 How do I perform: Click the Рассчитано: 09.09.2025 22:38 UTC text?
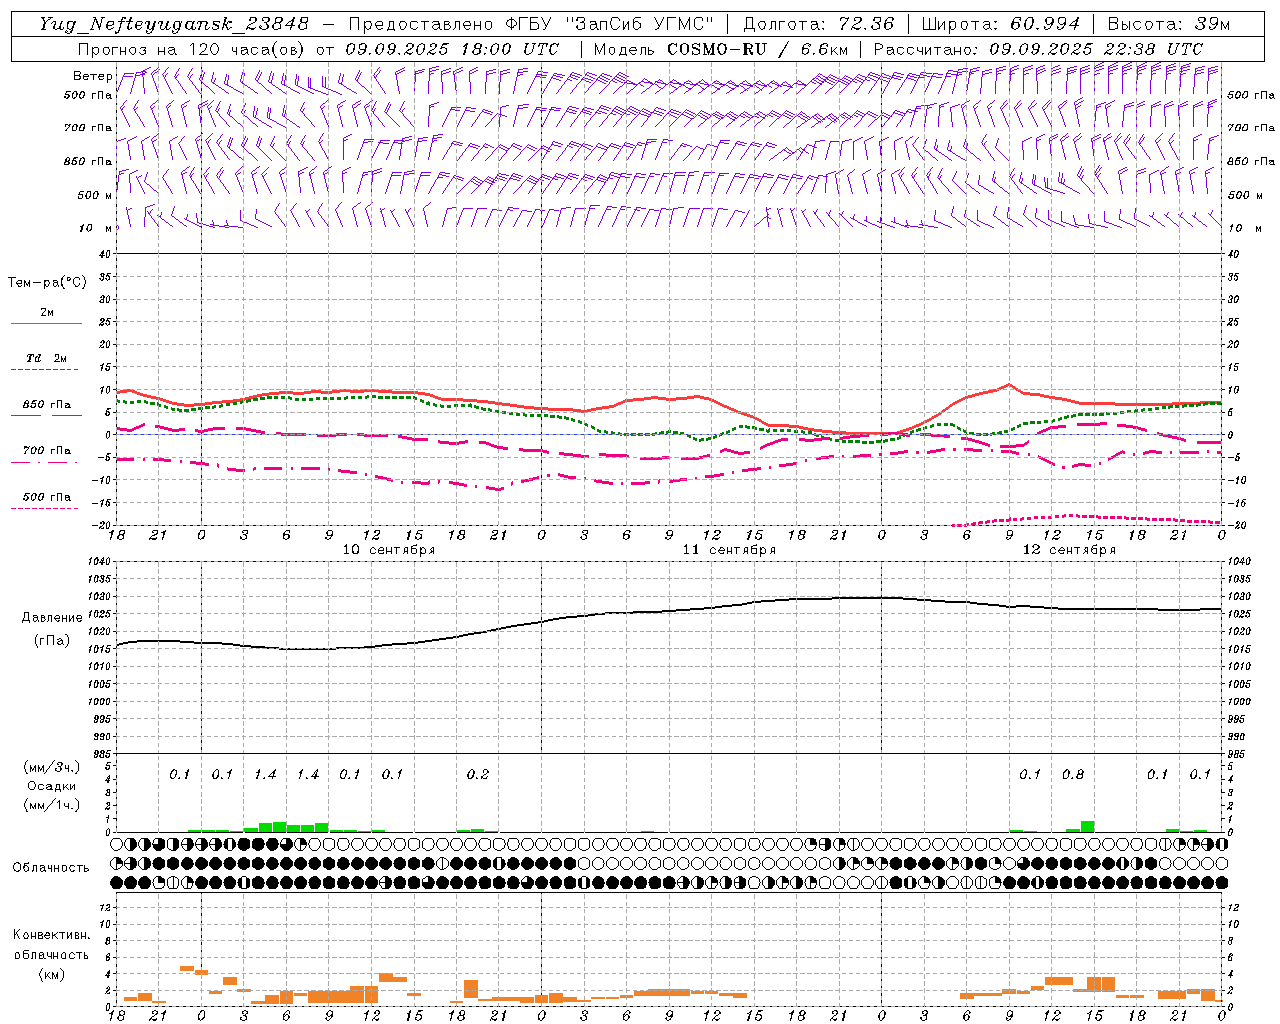pos(1038,49)
